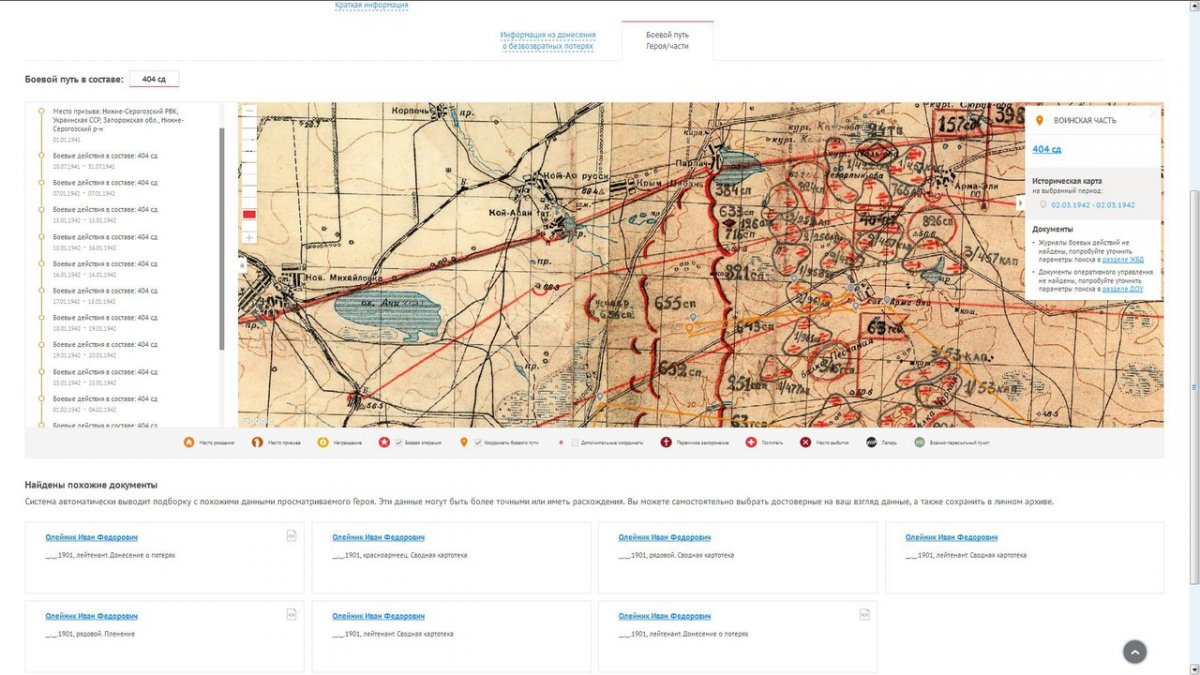Click document icon on рядовой Пленение card

(x=291, y=614)
